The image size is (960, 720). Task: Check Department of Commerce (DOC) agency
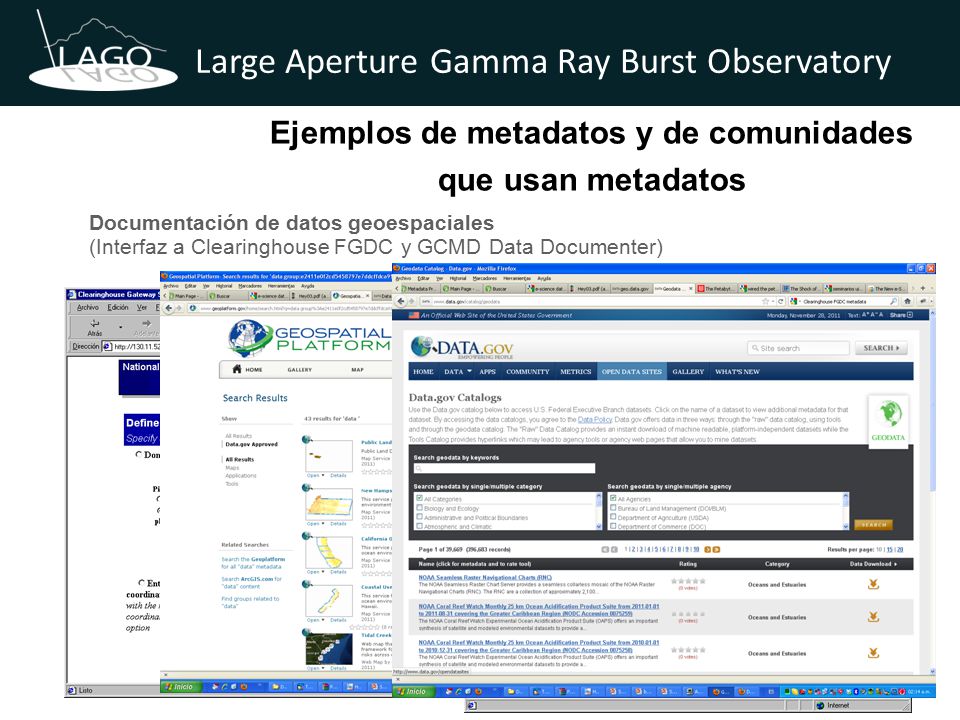point(613,526)
